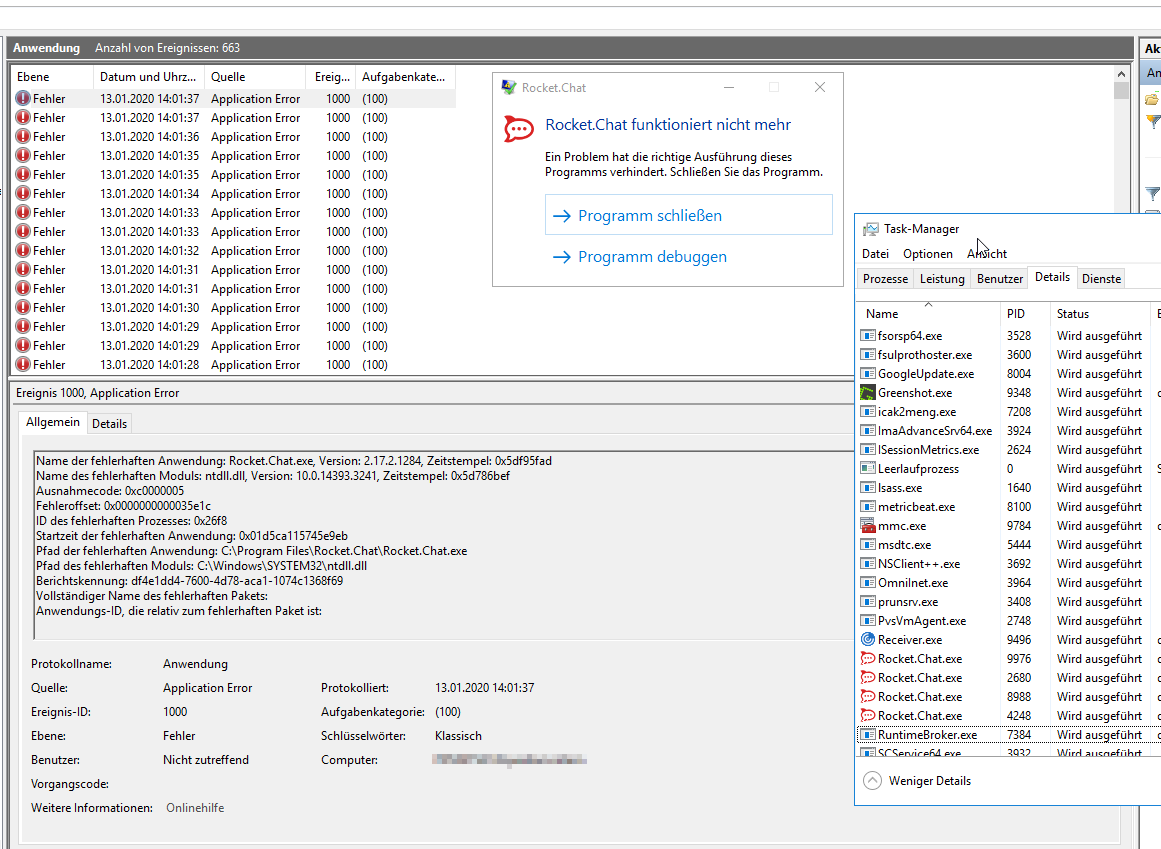Select the icak2meng.exe row
Image resolution: width=1161 pixels, height=849 pixels.
(1007, 412)
